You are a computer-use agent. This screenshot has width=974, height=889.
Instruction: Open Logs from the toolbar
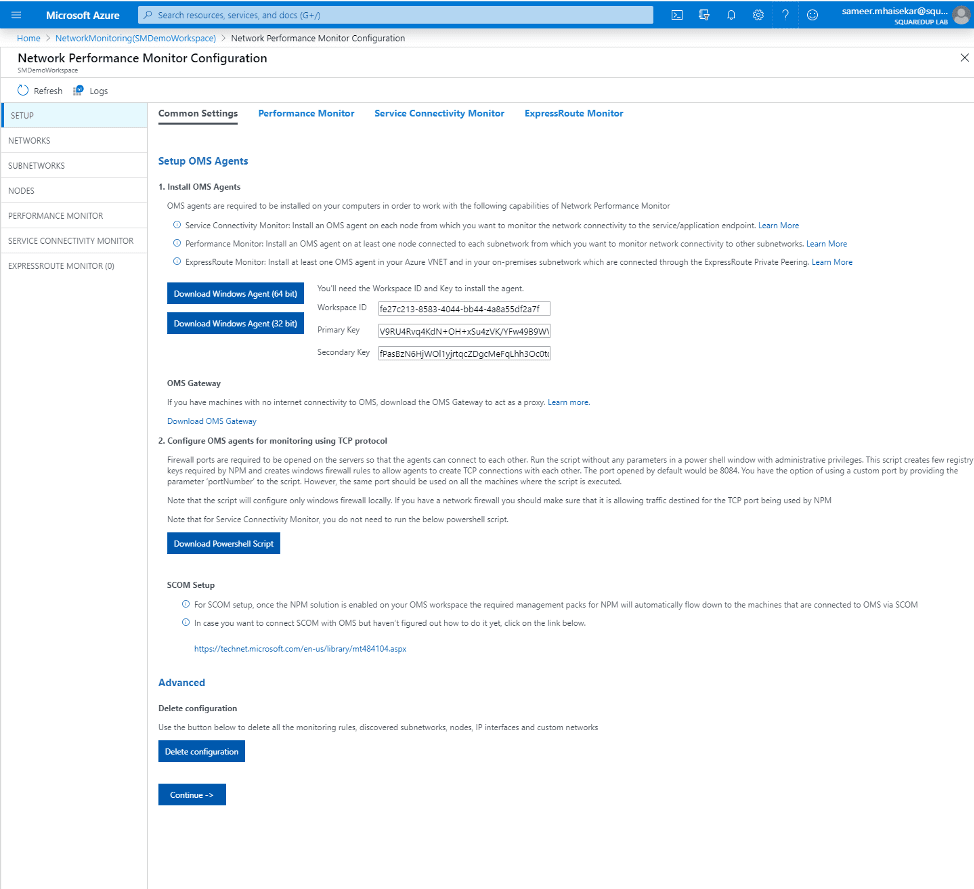(91, 91)
